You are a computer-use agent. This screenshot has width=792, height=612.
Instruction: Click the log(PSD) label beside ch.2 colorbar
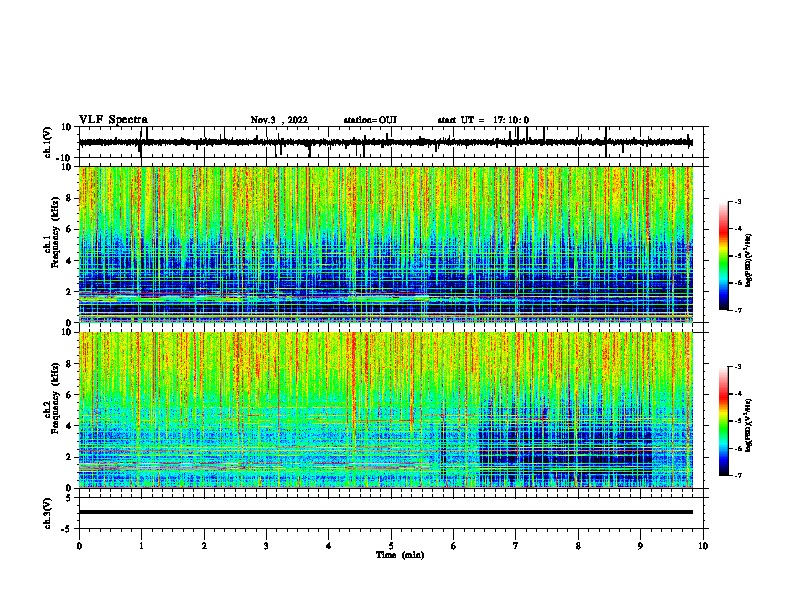pyautogui.click(x=749, y=425)
